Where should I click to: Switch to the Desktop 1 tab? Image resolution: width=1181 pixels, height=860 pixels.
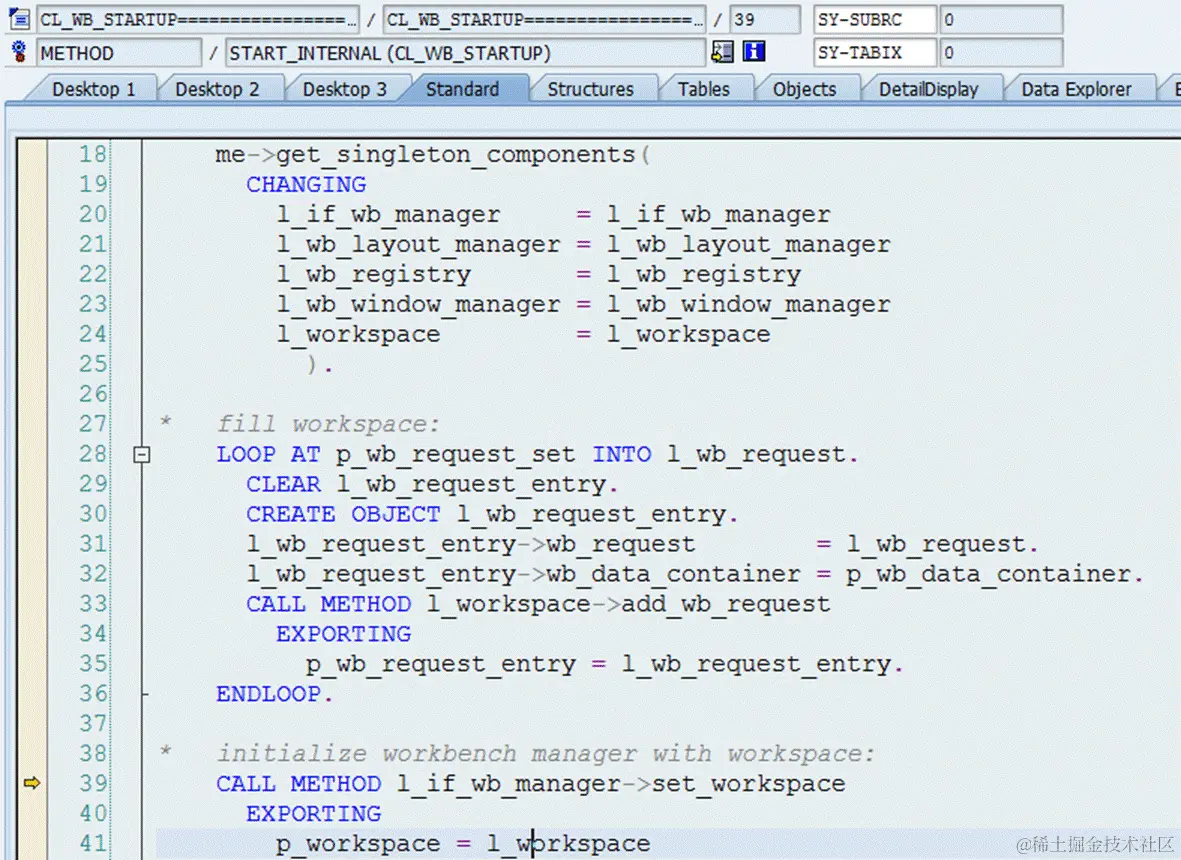(93, 89)
